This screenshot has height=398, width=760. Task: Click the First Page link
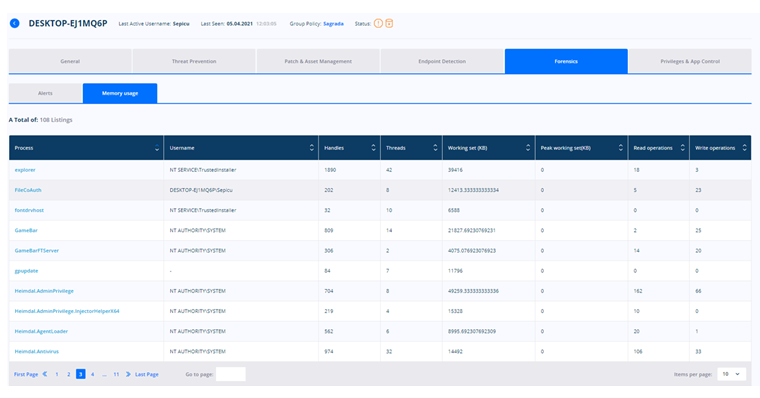point(26,374)
